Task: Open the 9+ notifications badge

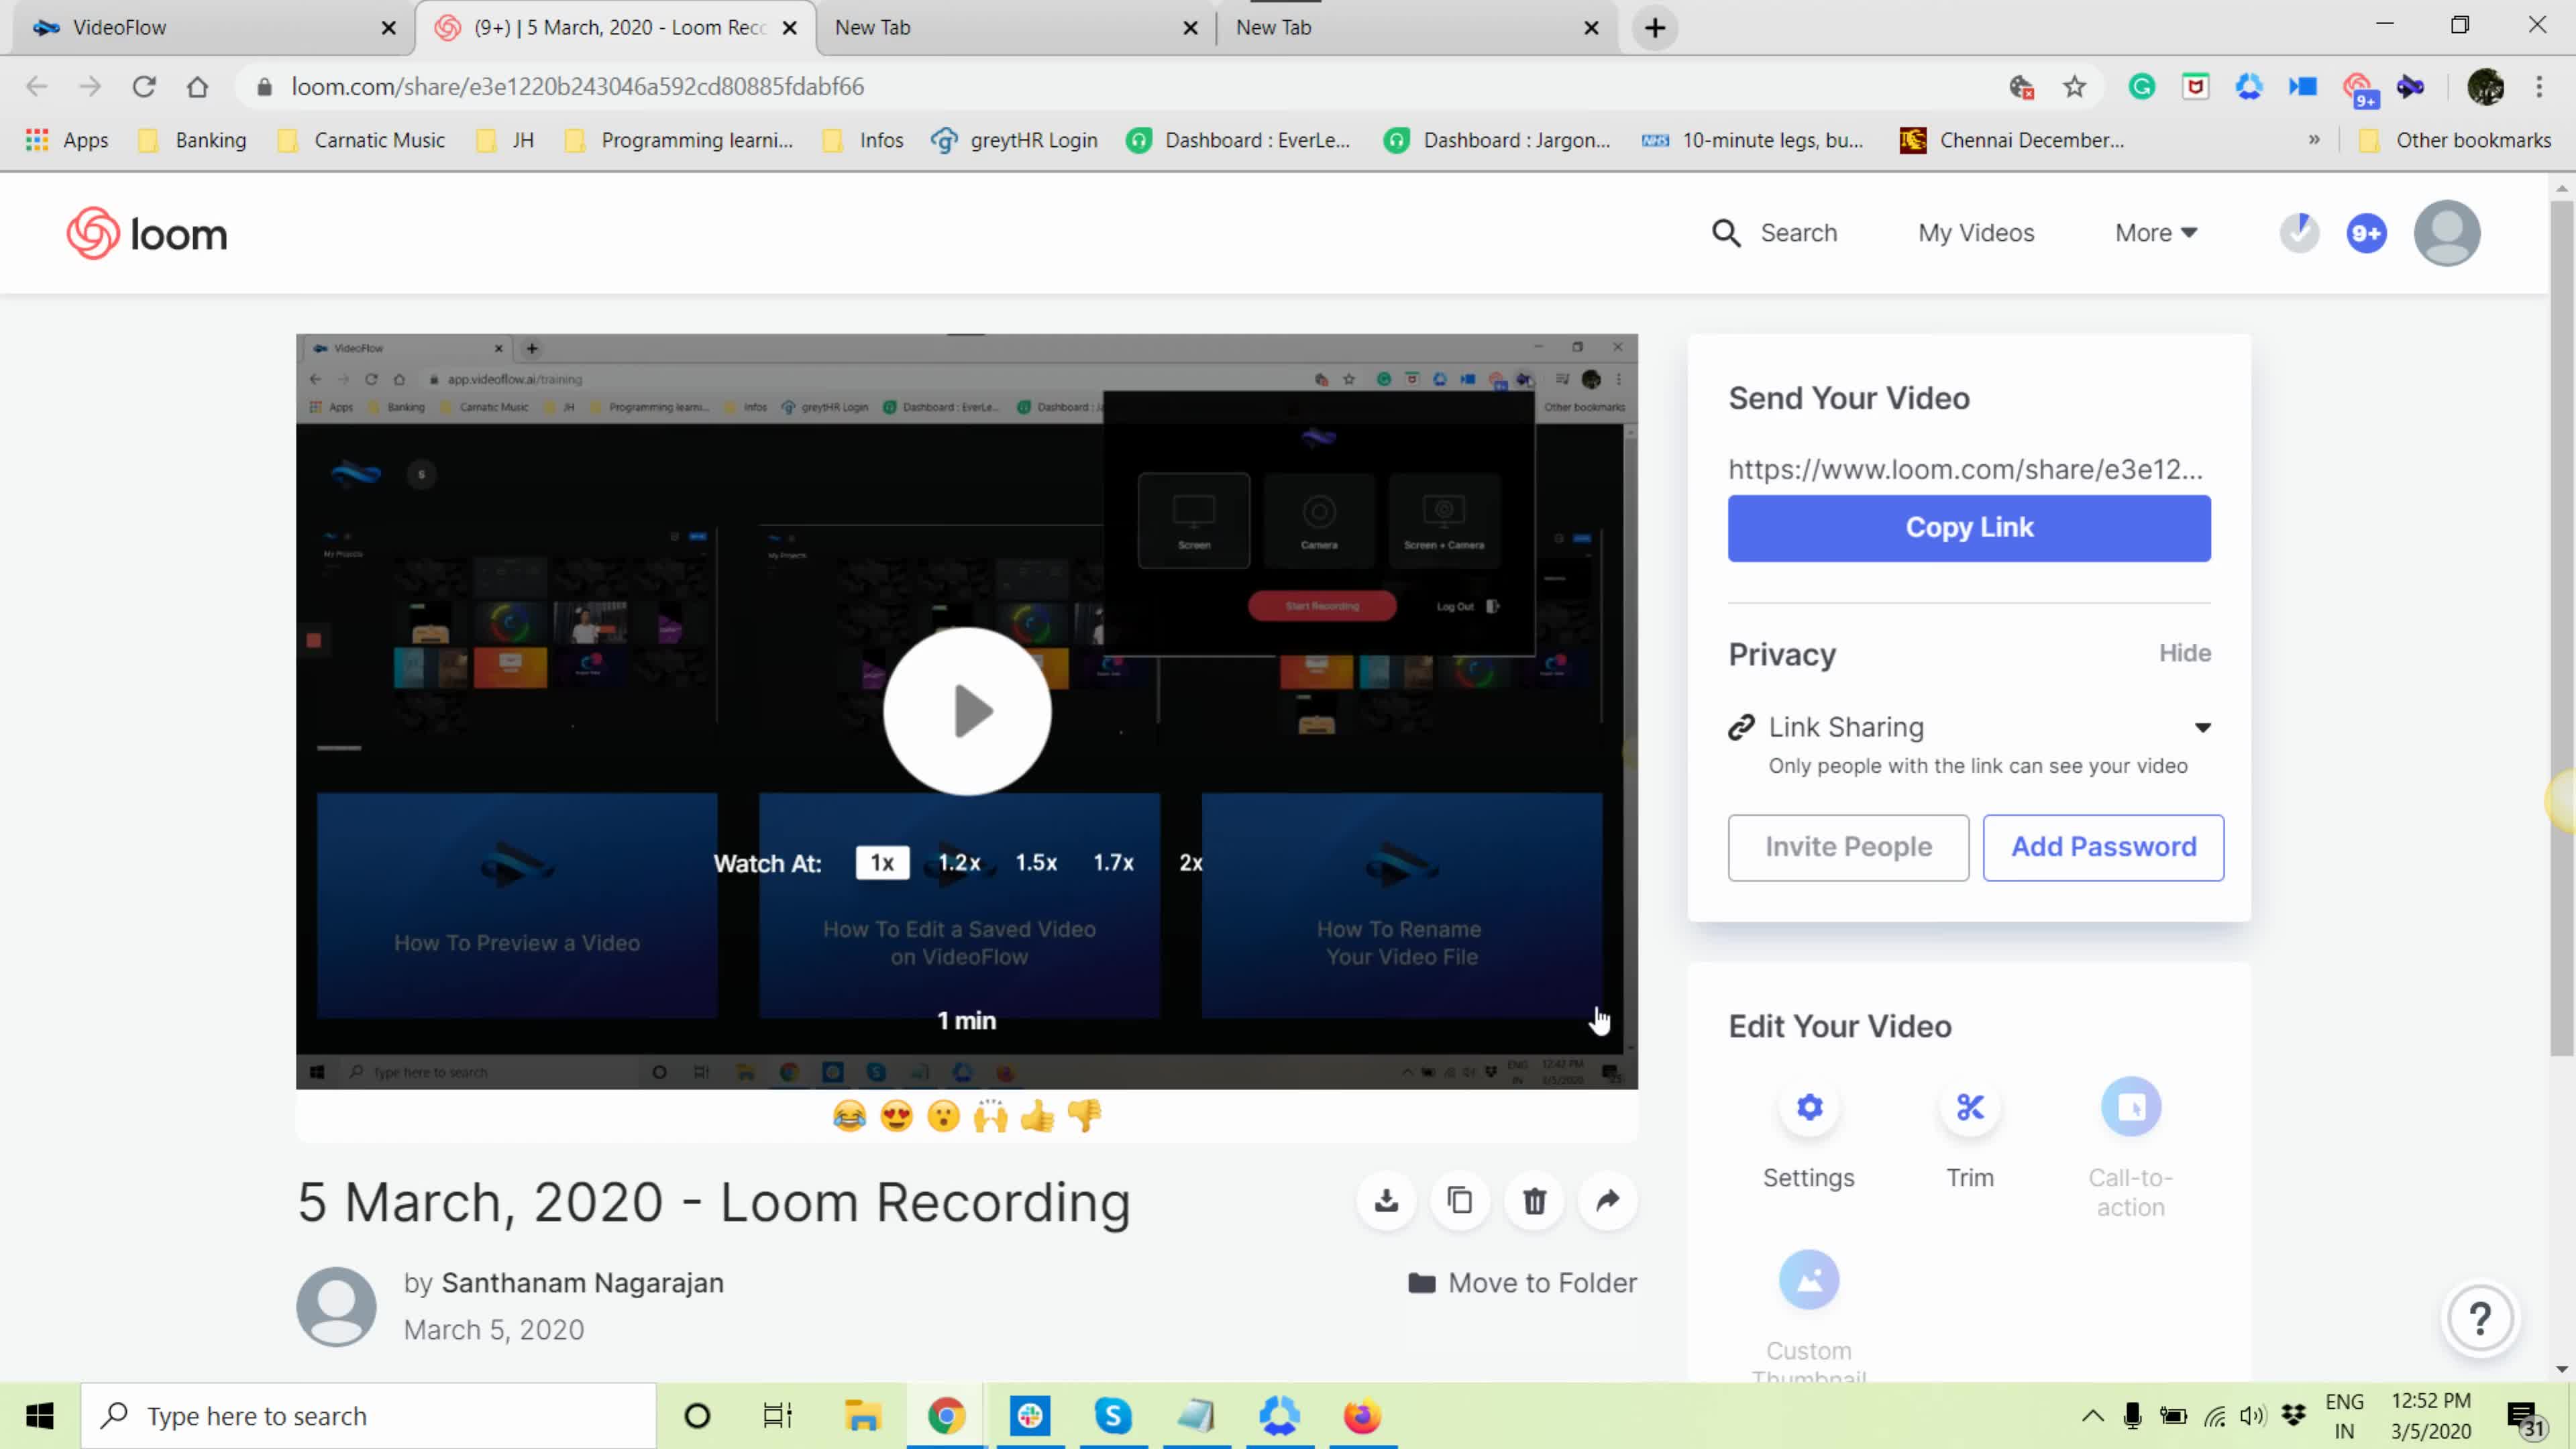Action: pos(2367,234)
